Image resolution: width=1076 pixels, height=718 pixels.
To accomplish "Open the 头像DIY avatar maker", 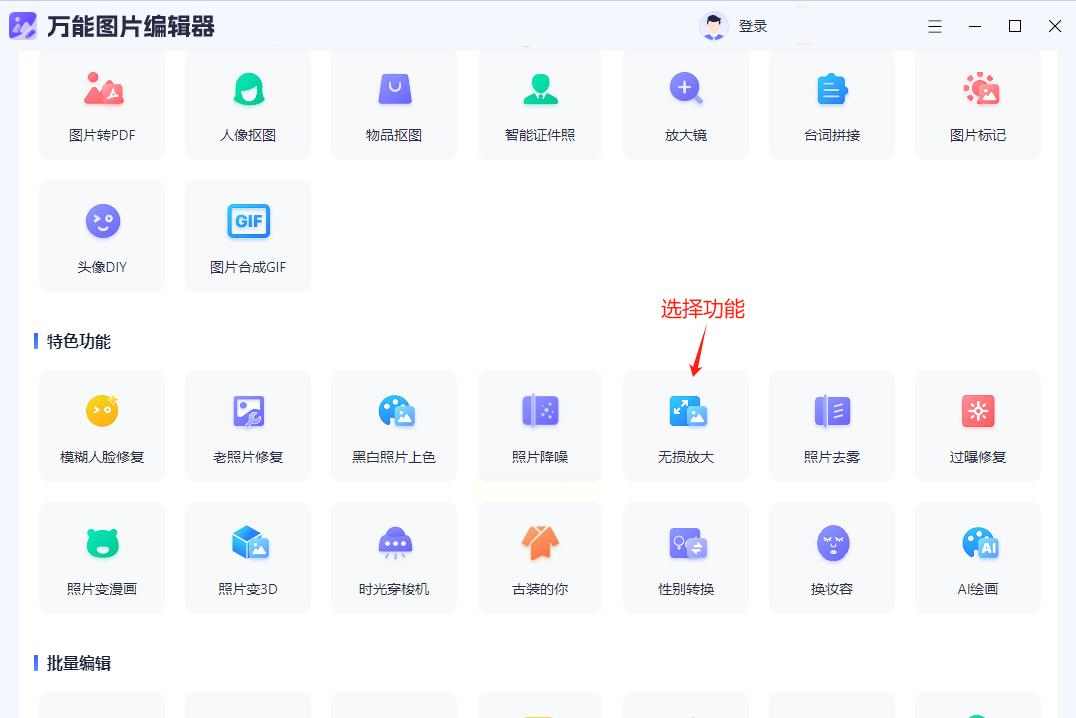I will coord(102,236).
